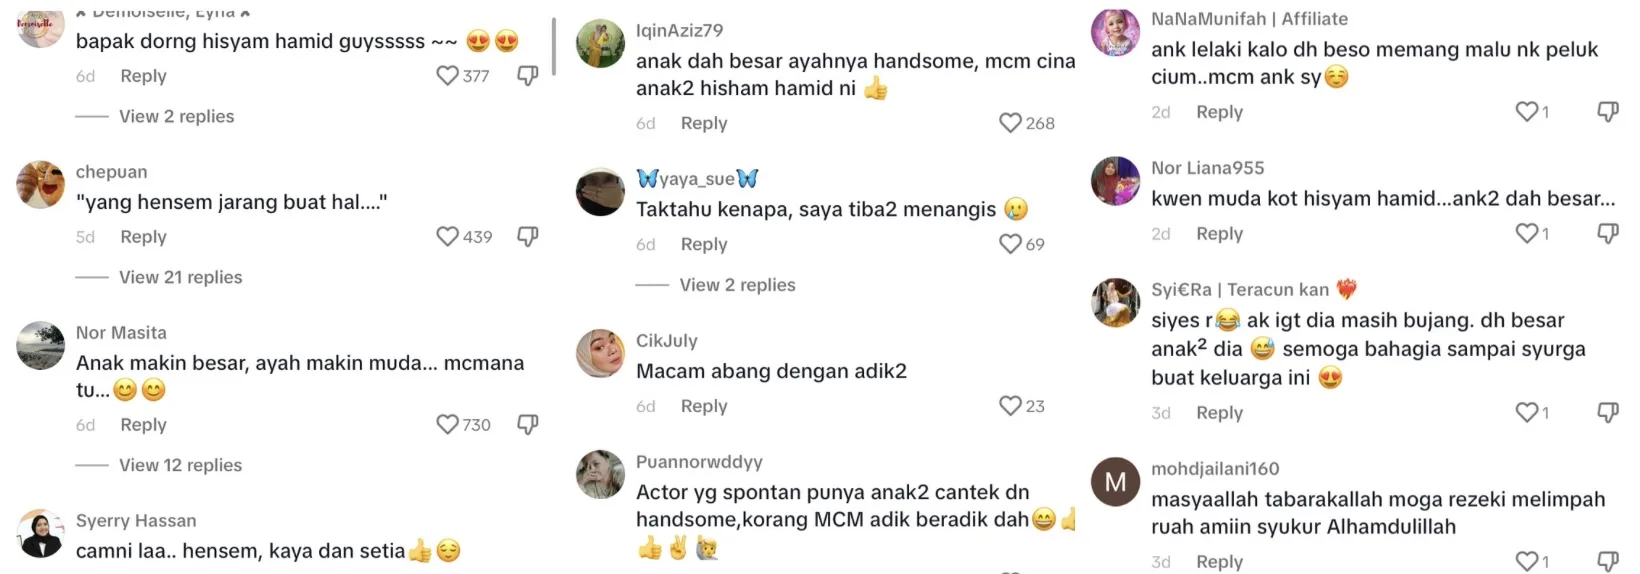Like yaya_sue's comment with 69 likes
Image resolution: width=1640 pixels, height=574 pixels.
pos(1010,244)
